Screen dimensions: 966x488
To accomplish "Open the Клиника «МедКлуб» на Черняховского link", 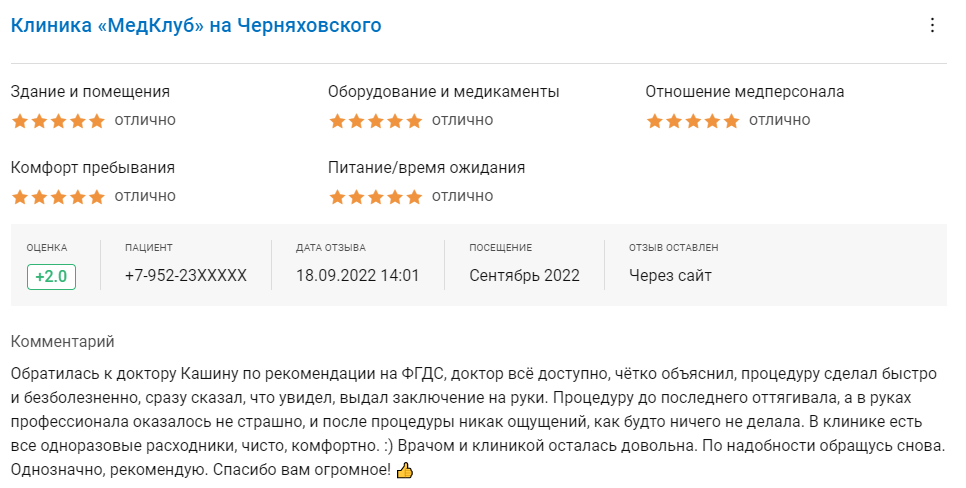I will 196,25.
